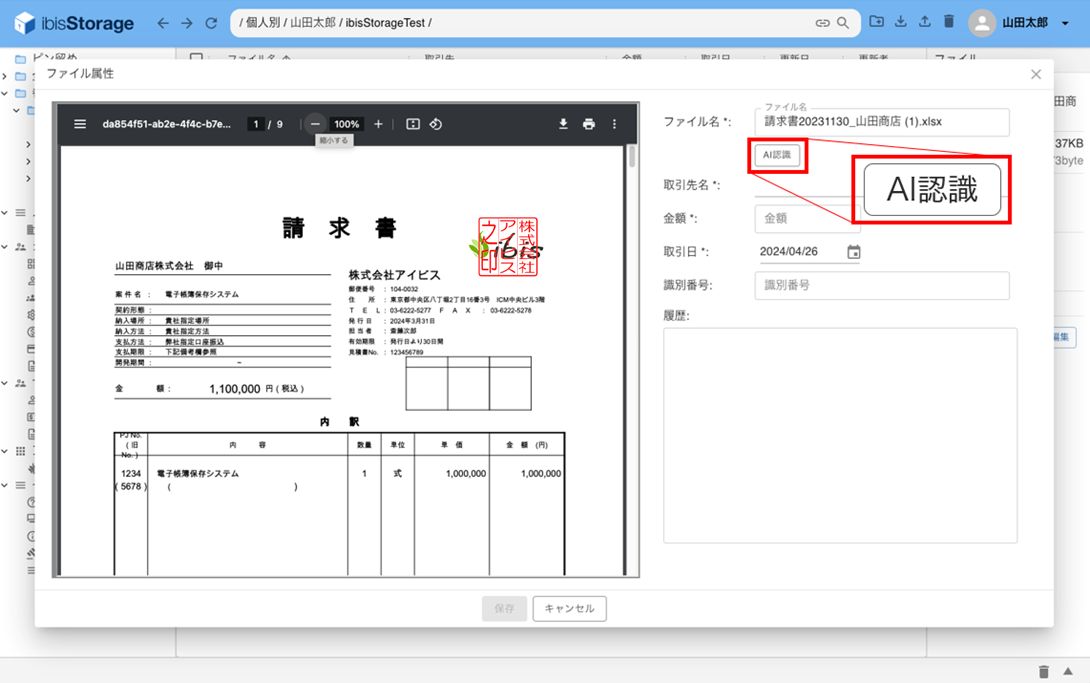Cancel editing with the キャンセル button
Viewport: 1090px width, 683px height.
click(569, 608)
